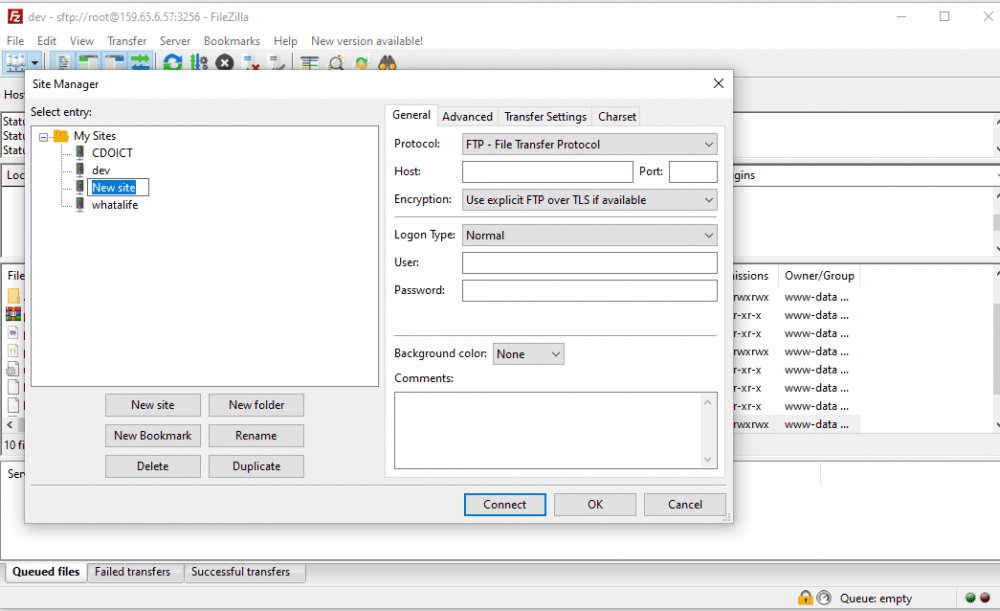Open the Site Manager dropdown arrow in toolbar
This screenshot has height=611, width=1000.
34,63
